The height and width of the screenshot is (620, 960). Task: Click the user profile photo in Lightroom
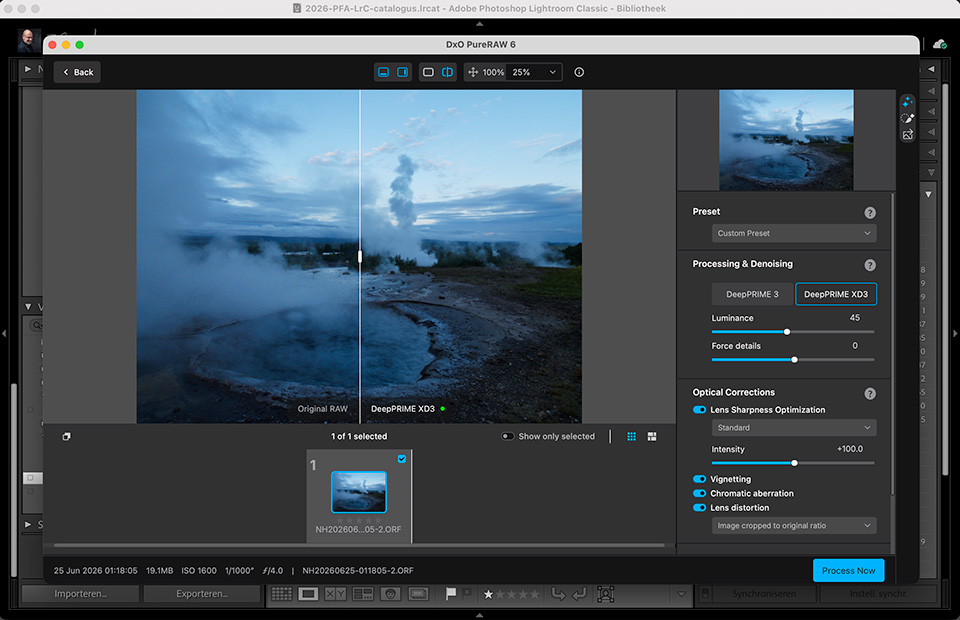coord(29,41)
